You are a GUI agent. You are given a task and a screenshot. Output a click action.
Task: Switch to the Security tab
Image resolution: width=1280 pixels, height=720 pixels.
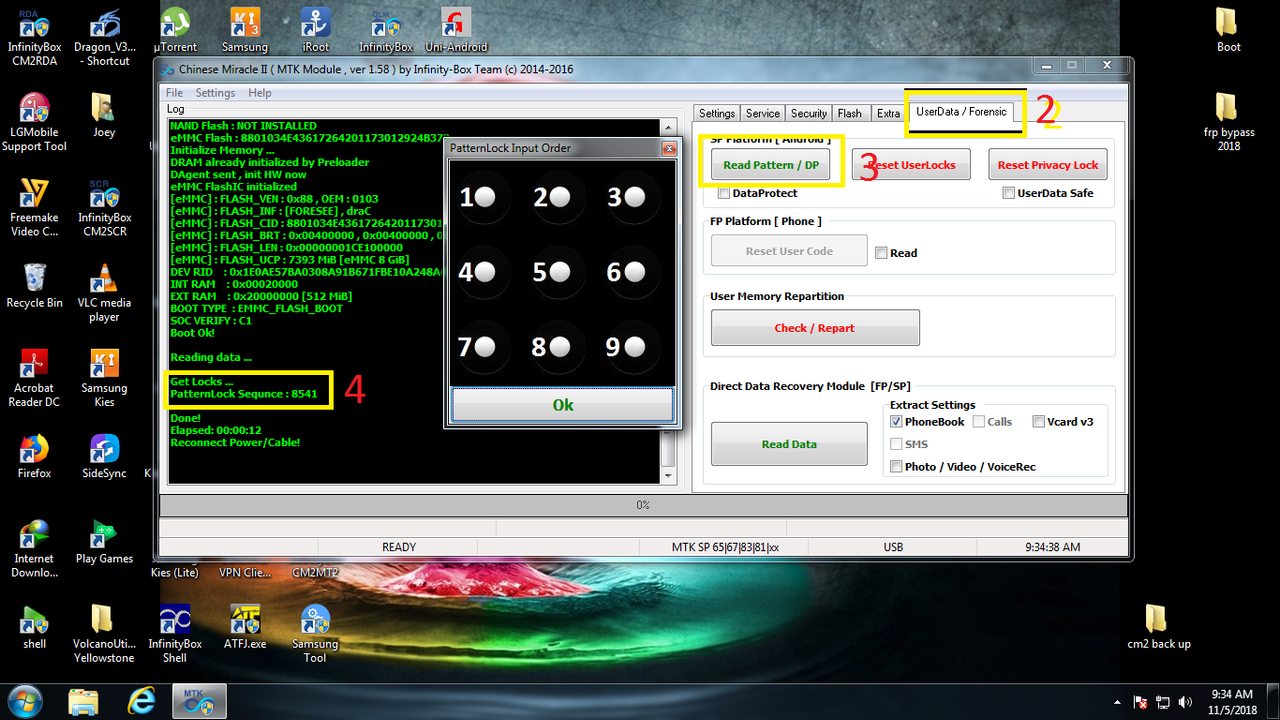coord(809,113)
